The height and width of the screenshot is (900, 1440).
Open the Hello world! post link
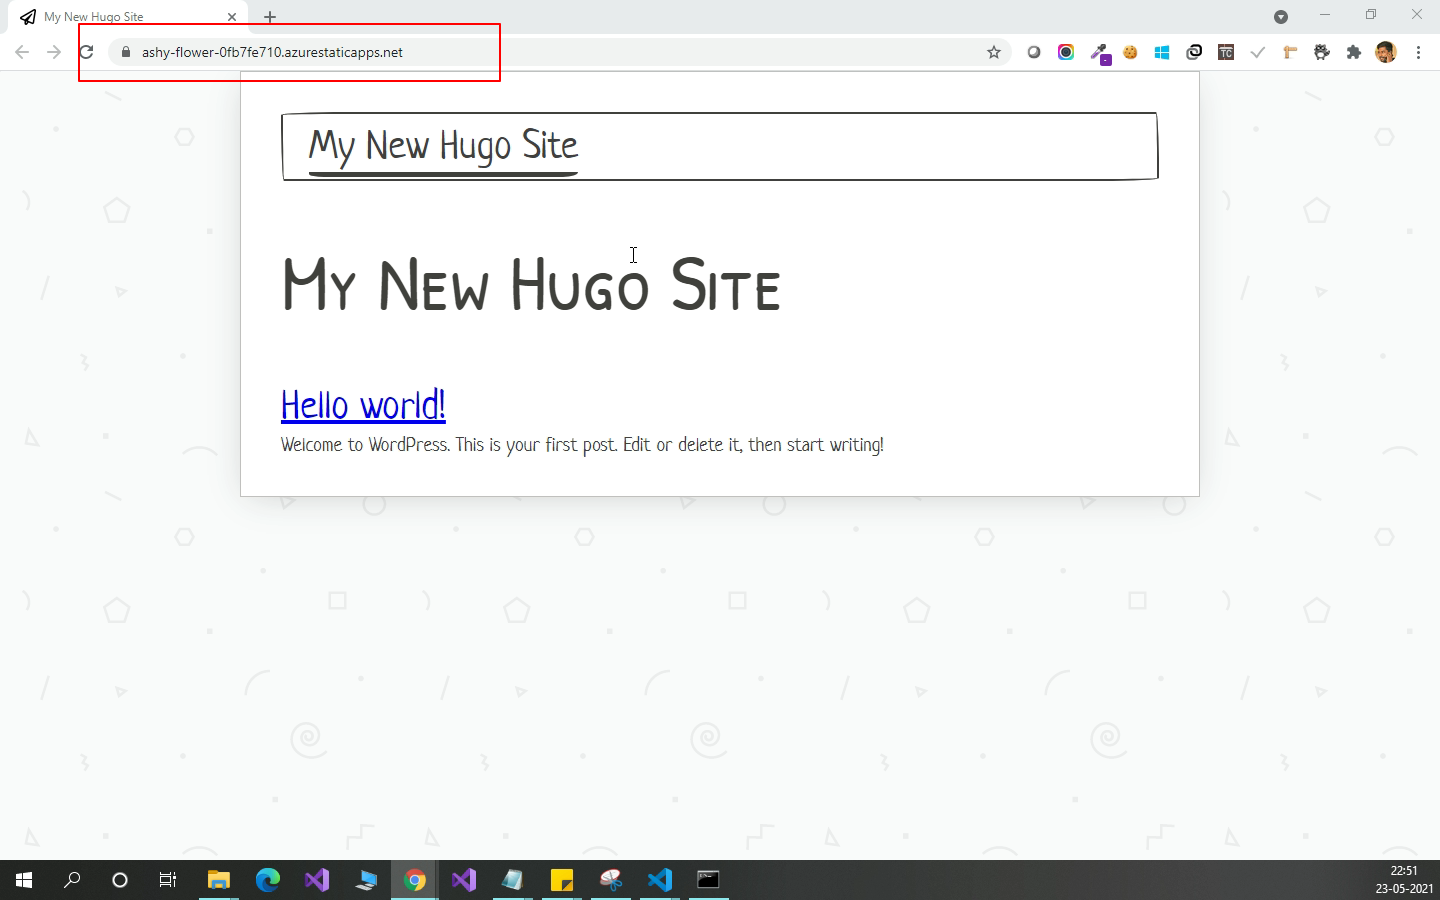pyautogui.click(x=363, y=405)
